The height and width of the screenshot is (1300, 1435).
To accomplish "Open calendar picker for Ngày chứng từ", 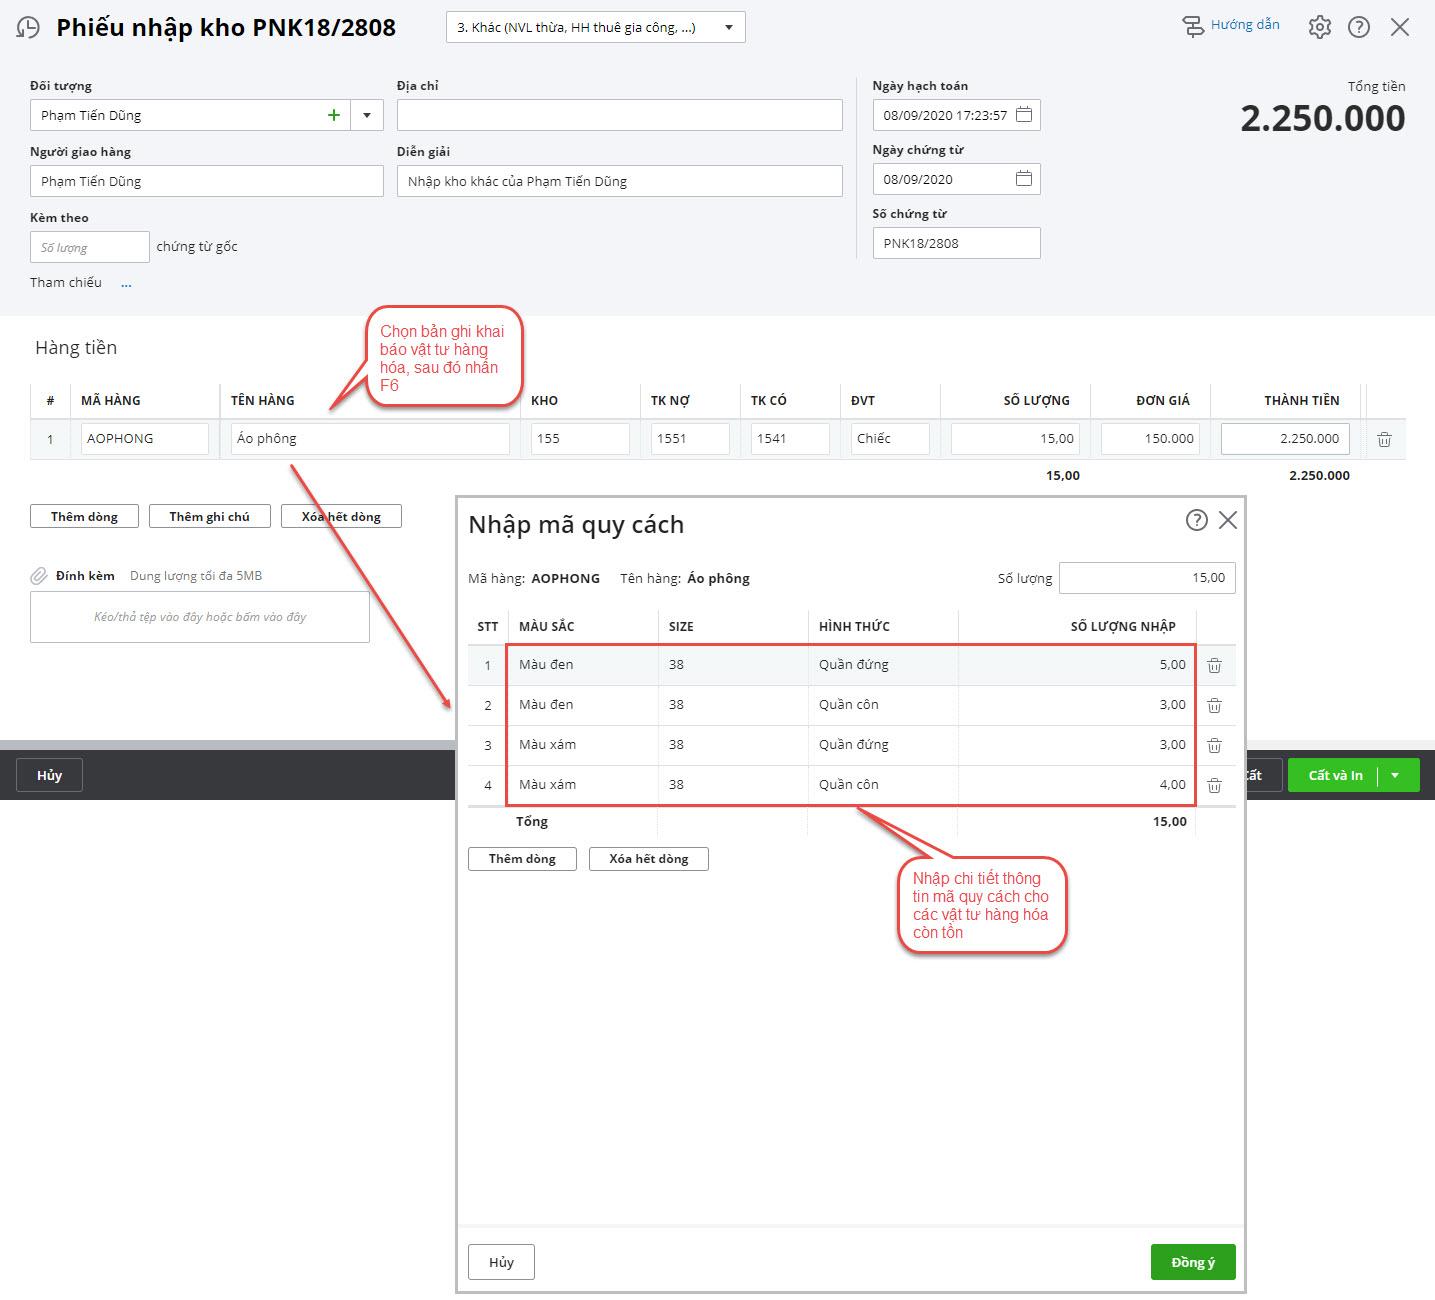I will (x=1024, y=179).
